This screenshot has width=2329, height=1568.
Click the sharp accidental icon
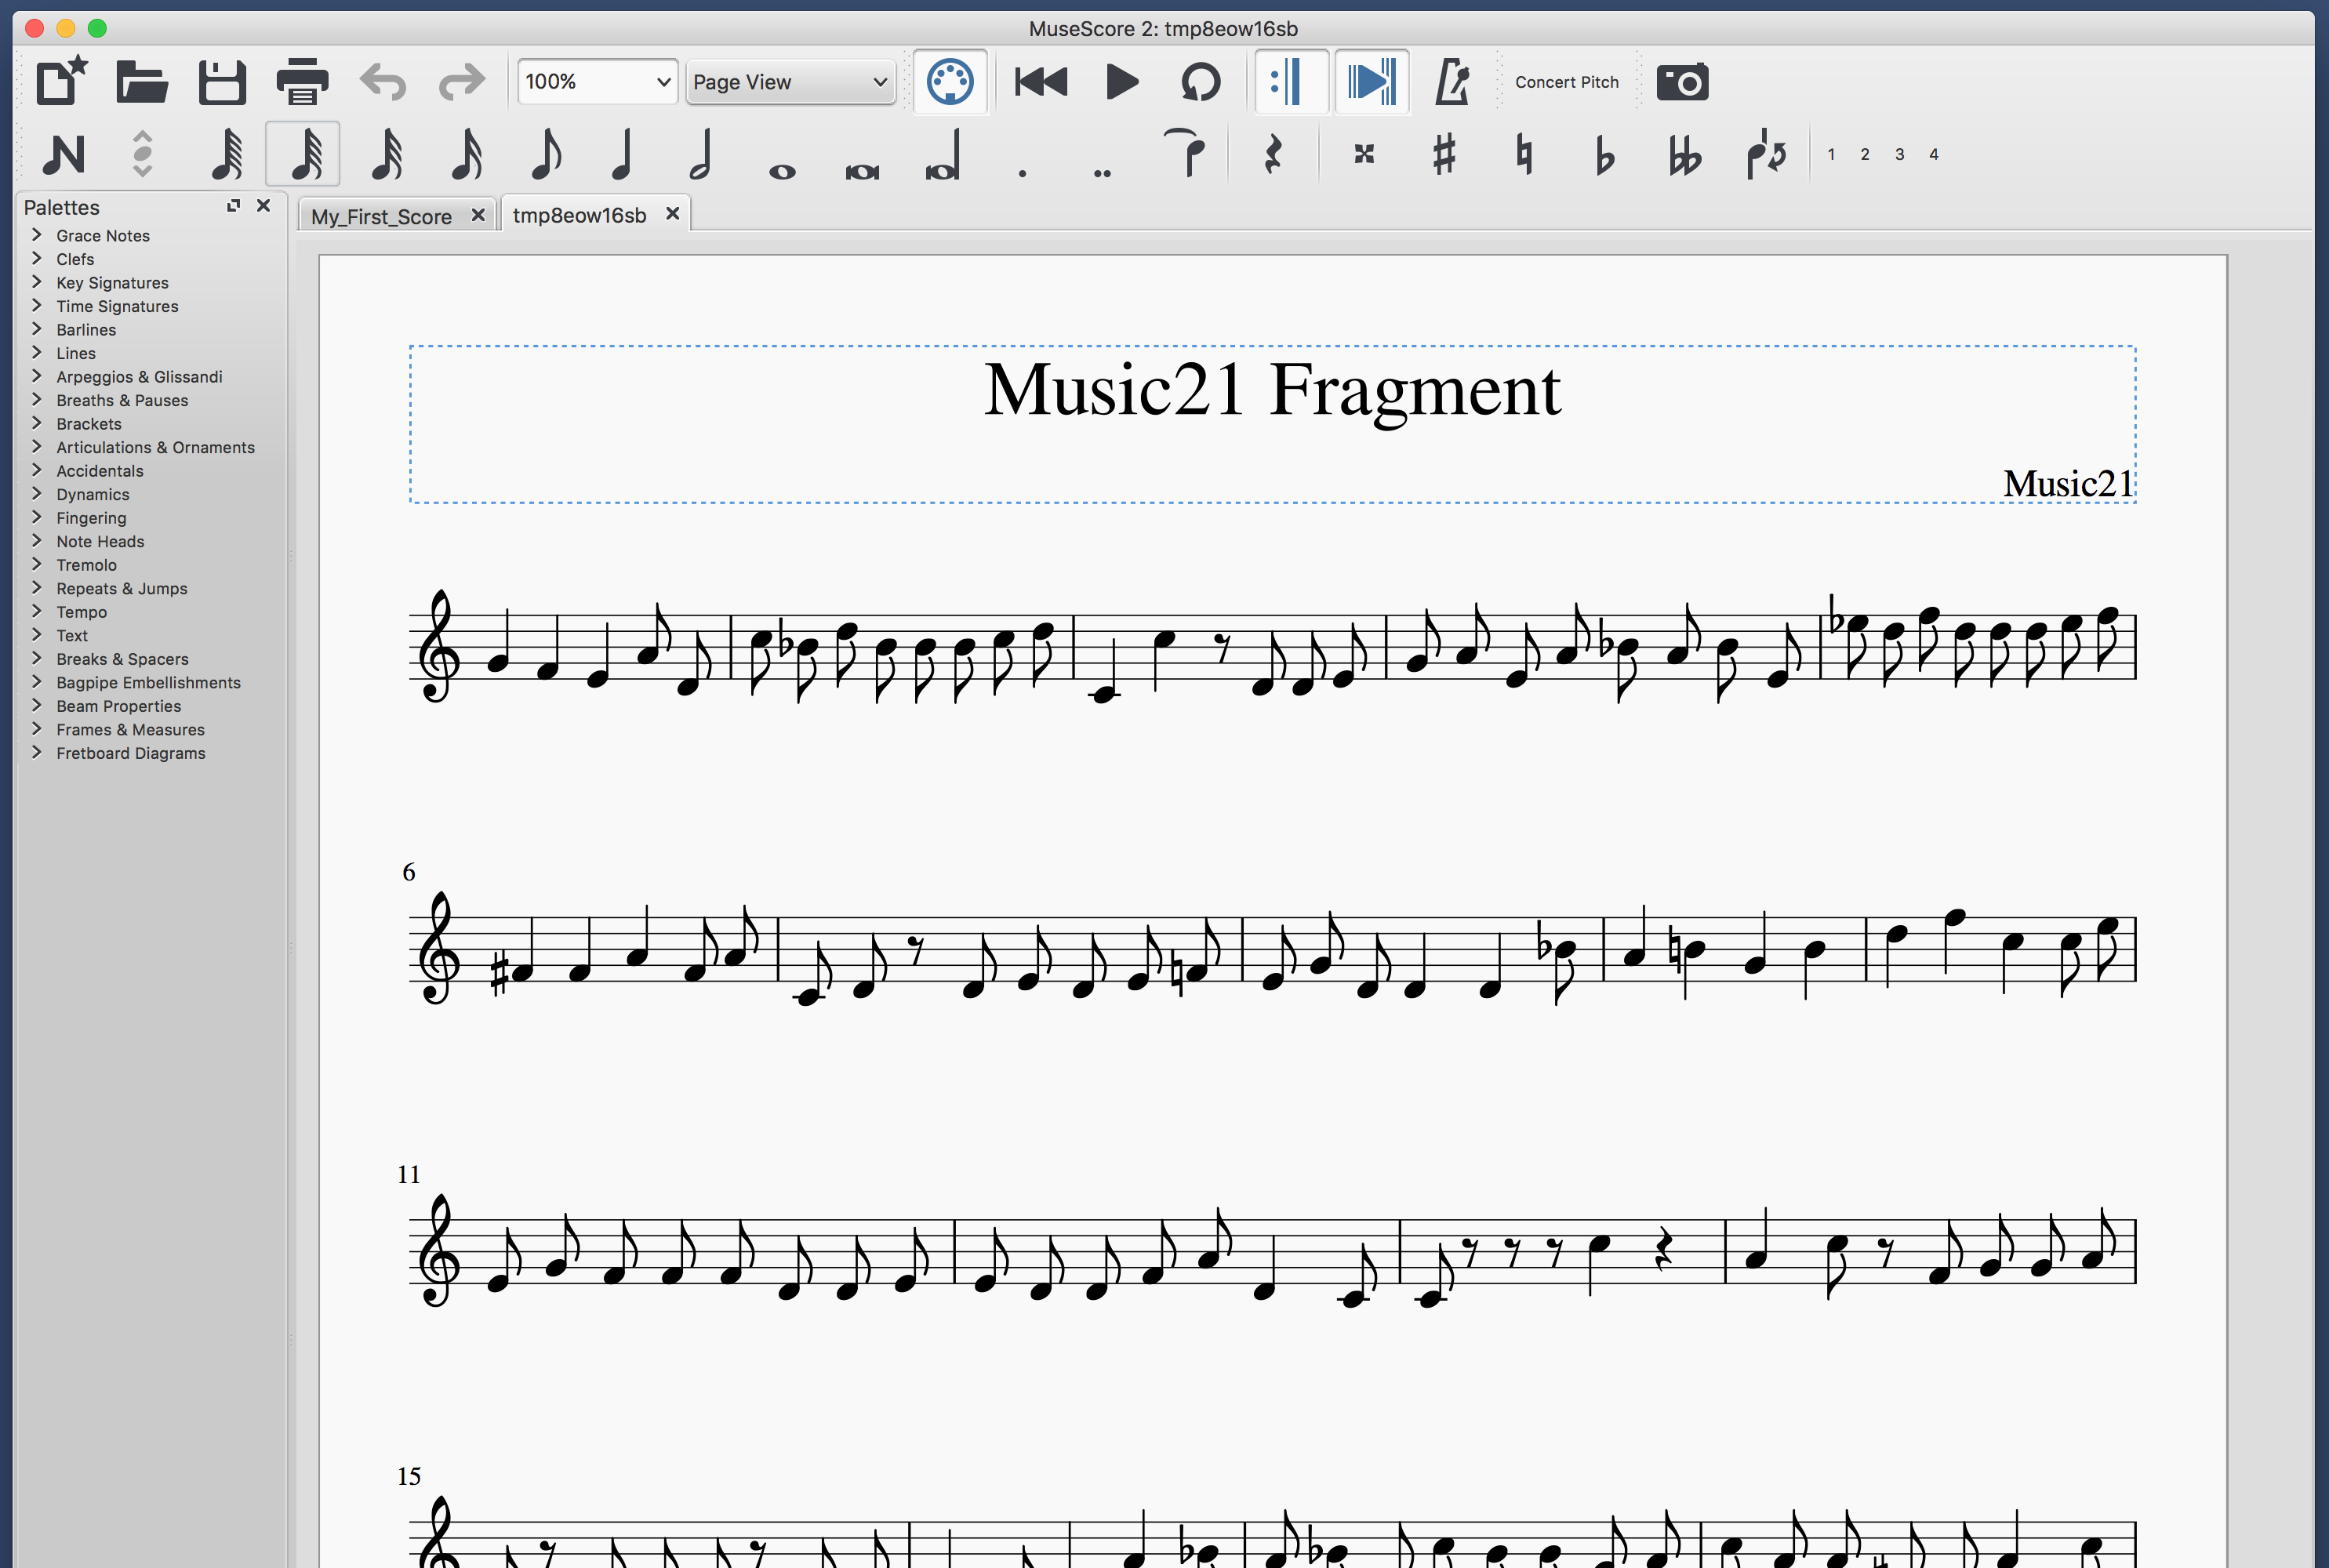(x=1443, y=155)
